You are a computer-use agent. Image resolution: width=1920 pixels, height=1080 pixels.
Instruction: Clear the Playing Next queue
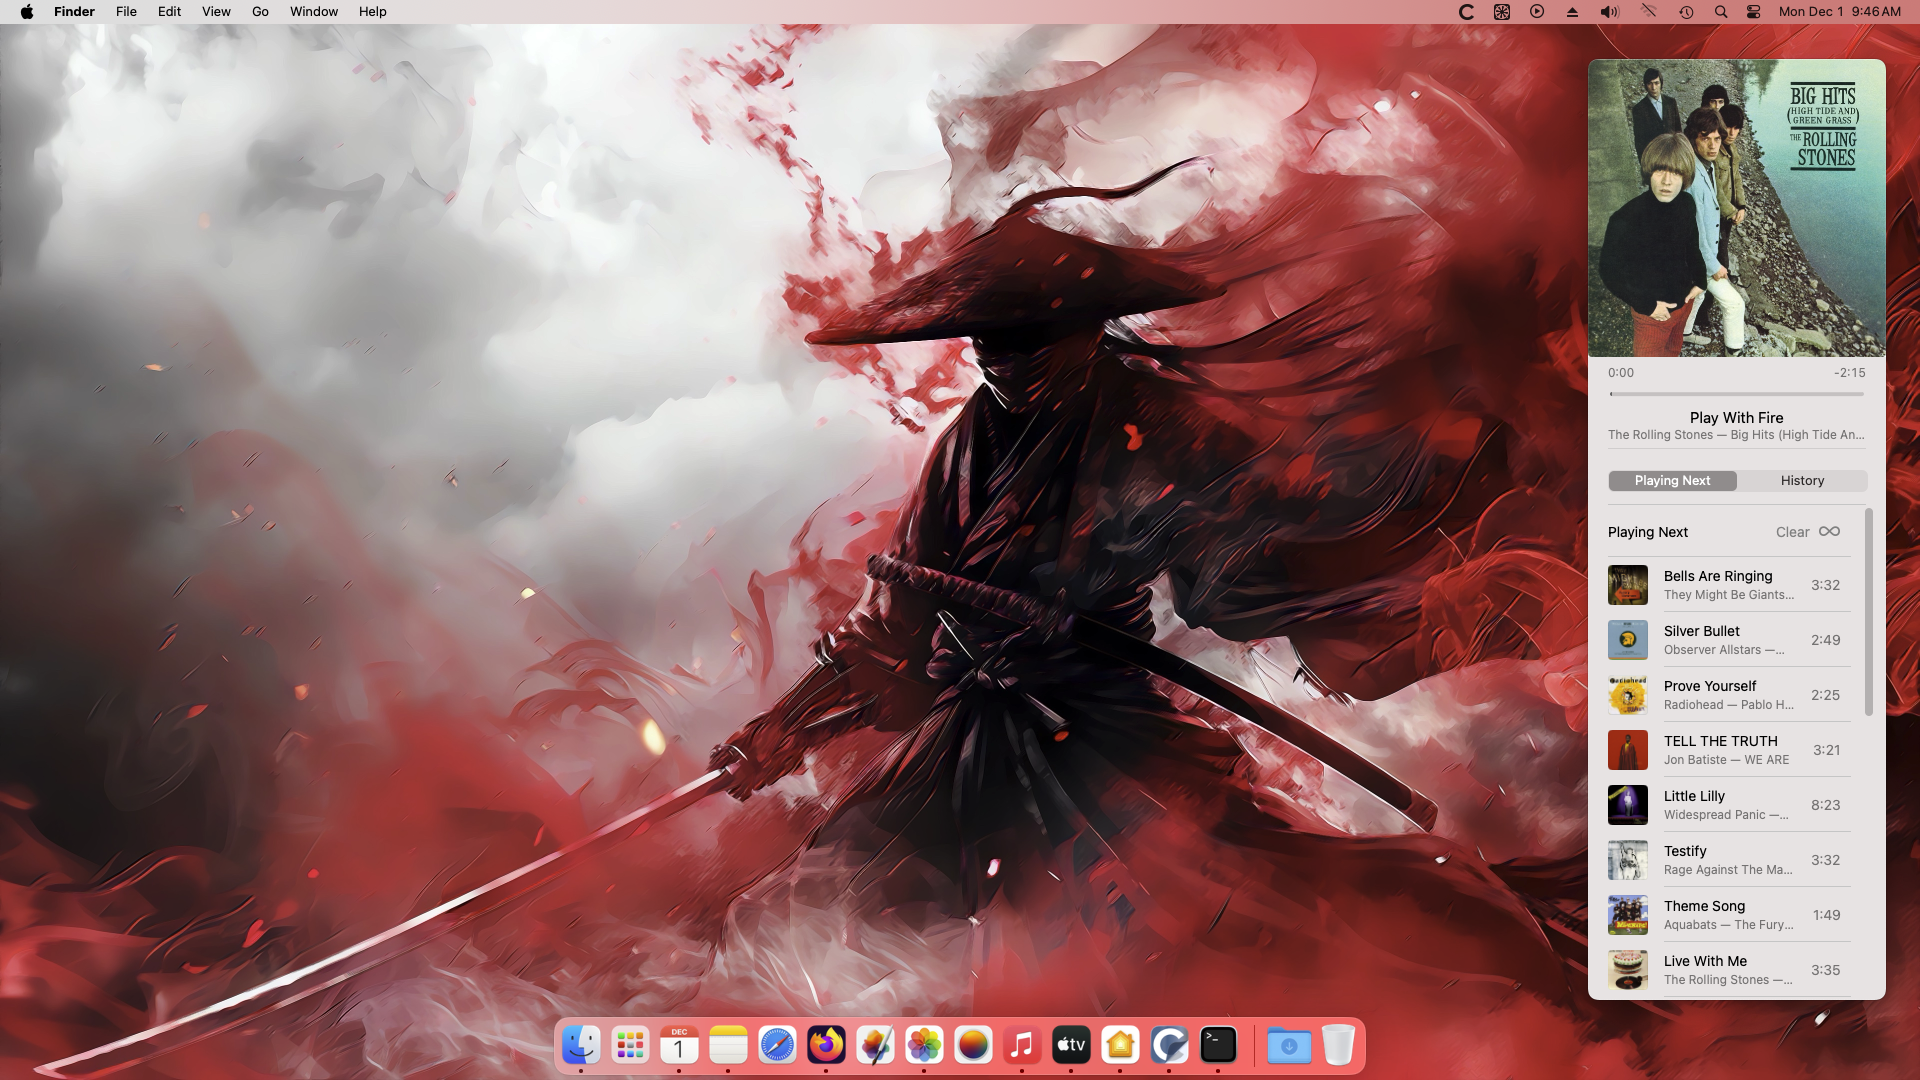point(1792,532)
